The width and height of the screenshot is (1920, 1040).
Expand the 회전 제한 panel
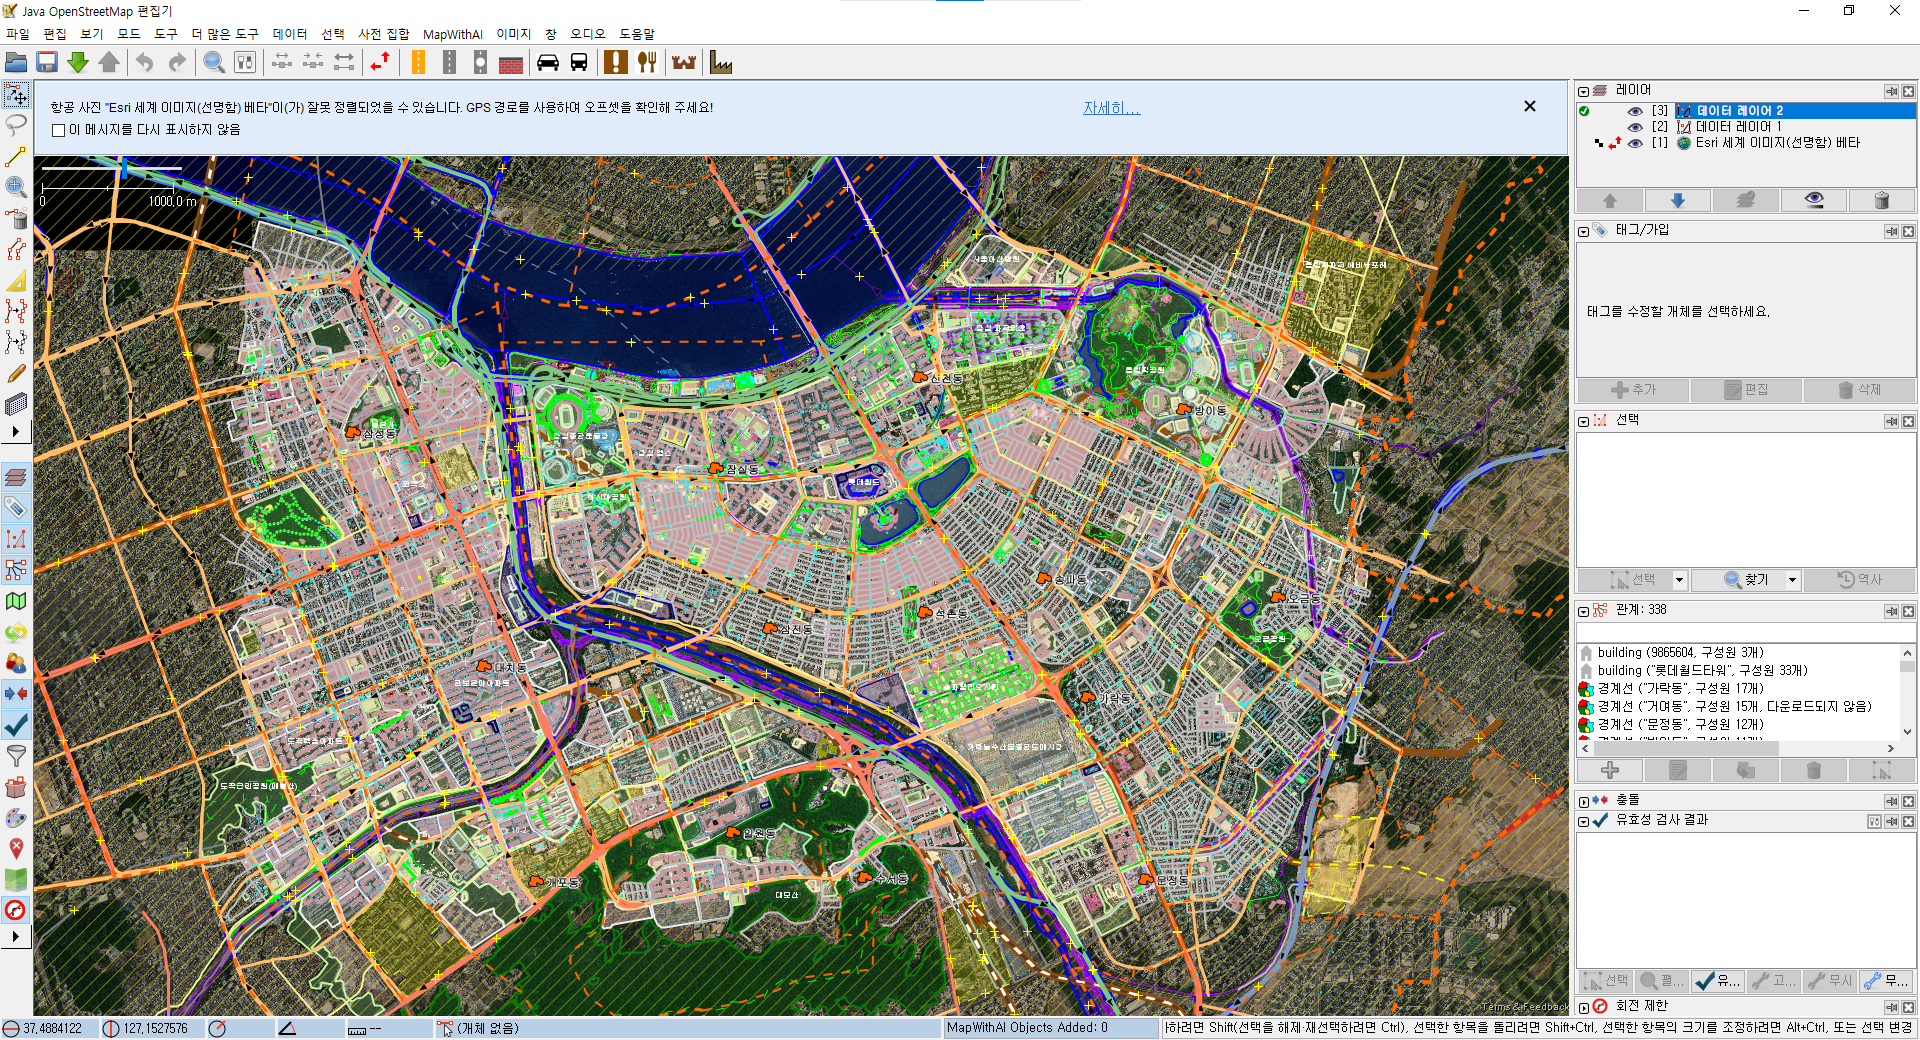(1584, 1007)
